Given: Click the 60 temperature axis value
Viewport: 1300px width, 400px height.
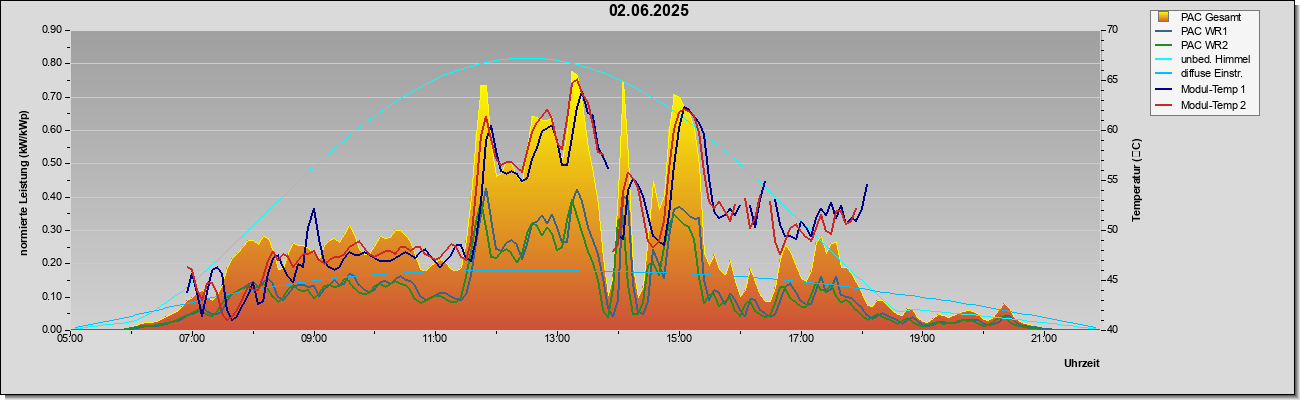Looking at the screenshot, I should click(x=1113, y=130).
